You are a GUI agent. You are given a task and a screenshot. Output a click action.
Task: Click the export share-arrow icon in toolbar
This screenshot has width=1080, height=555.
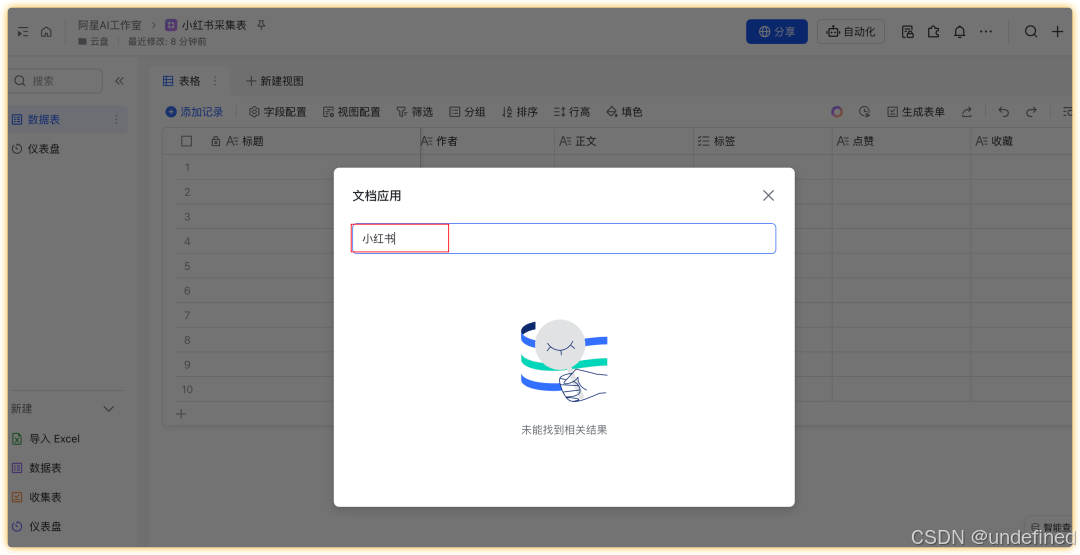(966, 112)
